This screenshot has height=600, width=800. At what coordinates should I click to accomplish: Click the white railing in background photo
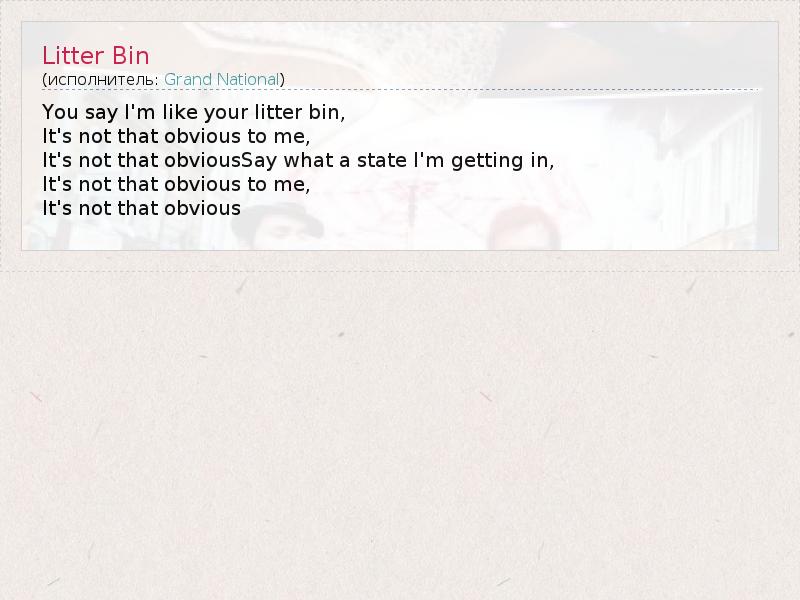point(709,173)
